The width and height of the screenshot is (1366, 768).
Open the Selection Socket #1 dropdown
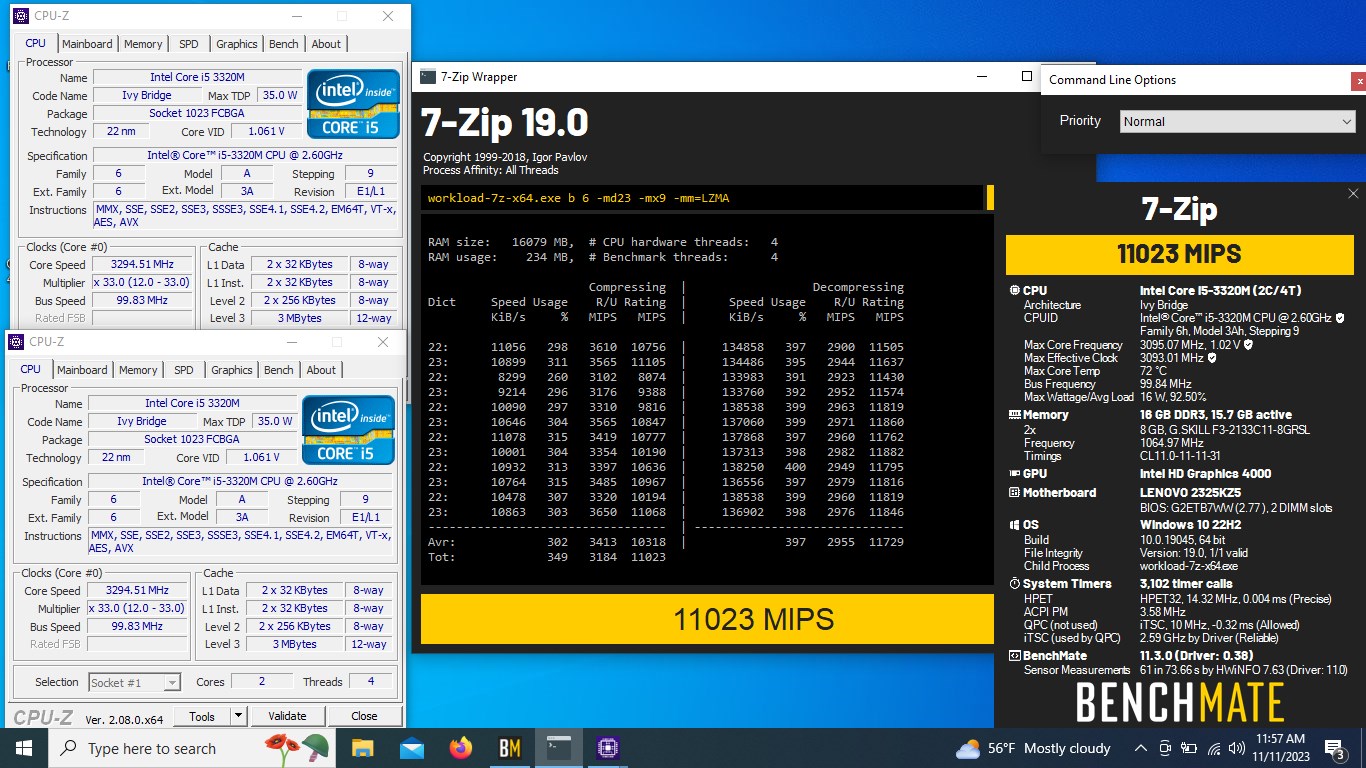pos(134,682)
